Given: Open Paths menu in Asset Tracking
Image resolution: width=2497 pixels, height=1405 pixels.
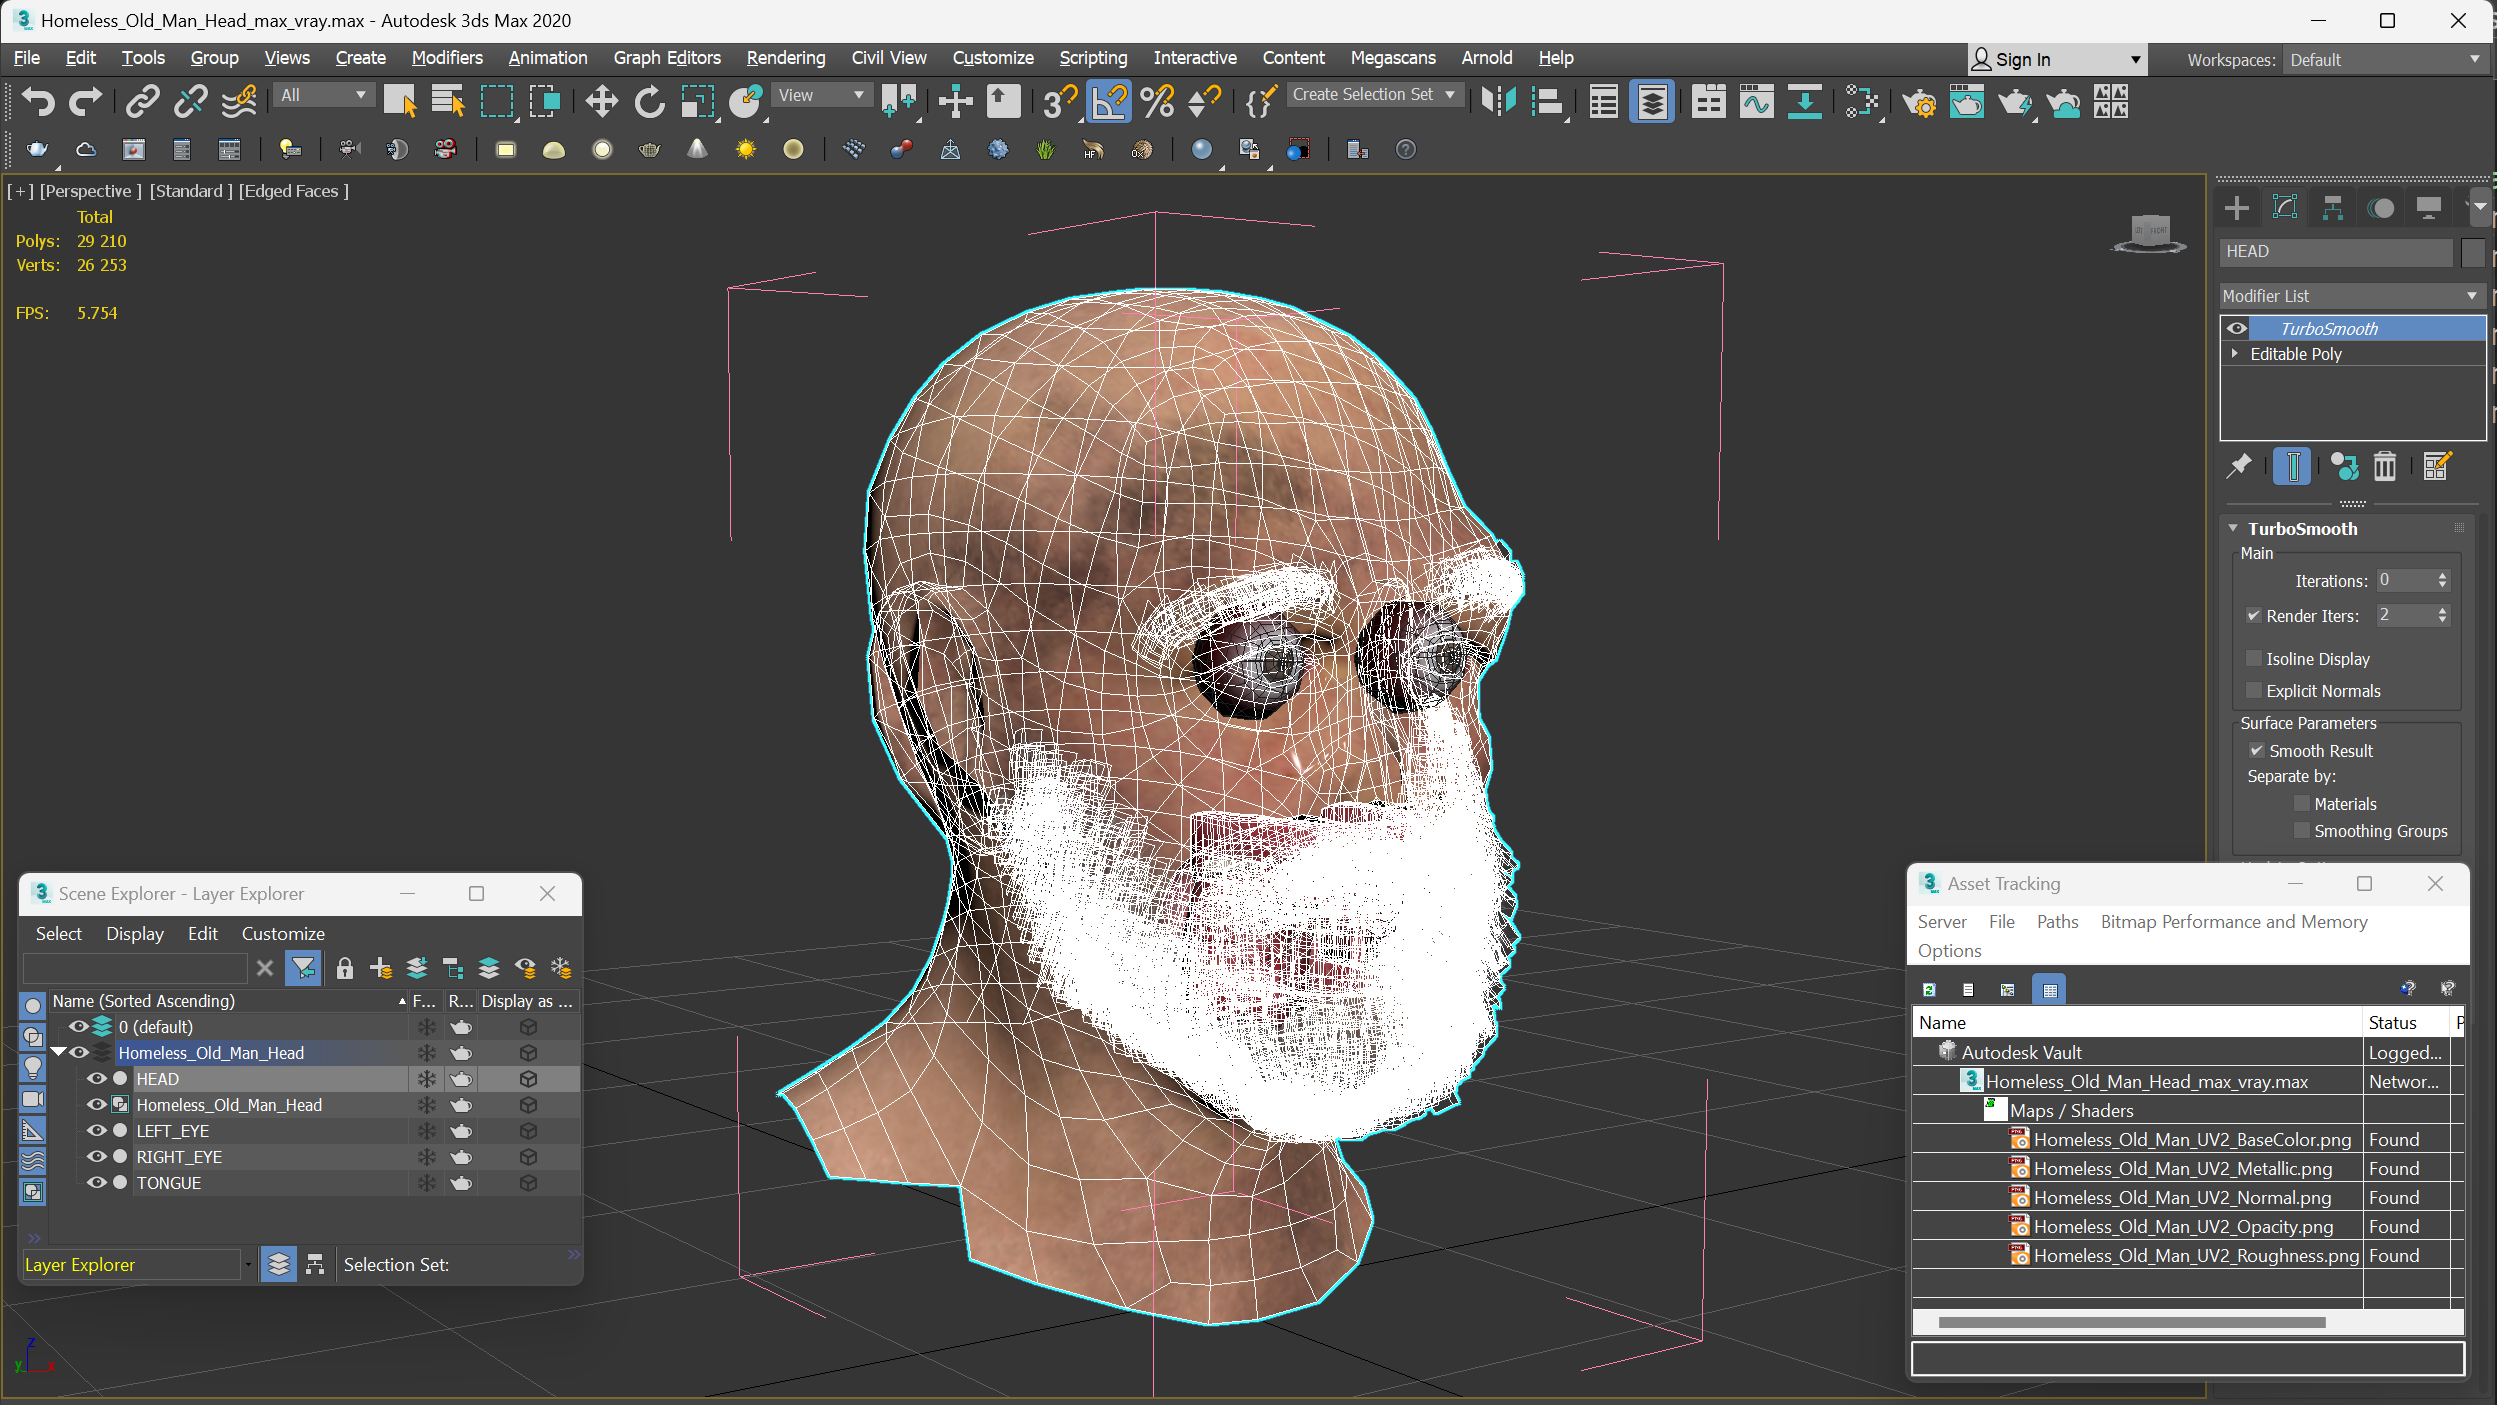Looking at the screenshot, I should (x=2057, y=922).
